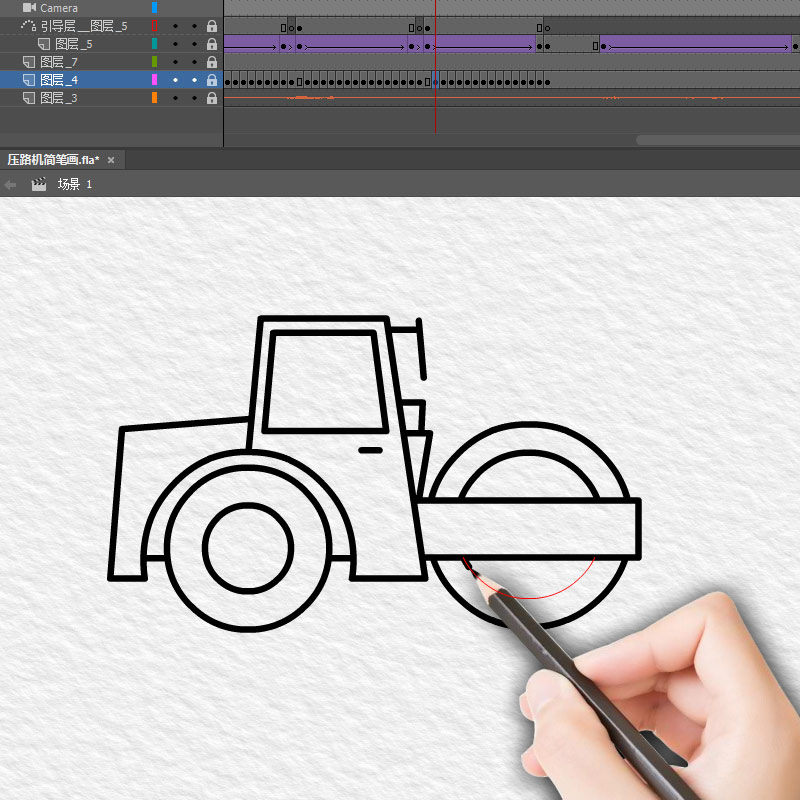Viewport: 800px width, 800px height.
Task: Toggle the dot next to the green swatch on 图层_7
Action: click(176, 62)
